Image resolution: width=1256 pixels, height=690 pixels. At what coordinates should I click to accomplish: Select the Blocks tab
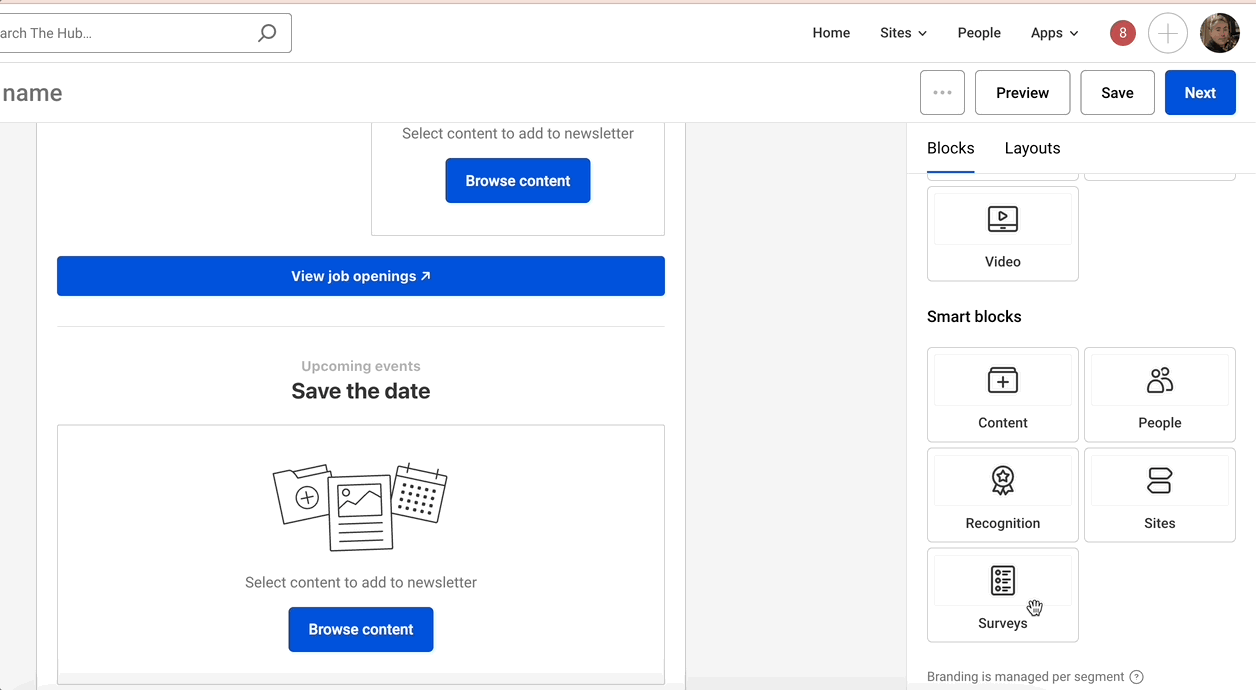click(x=950, y=148)
